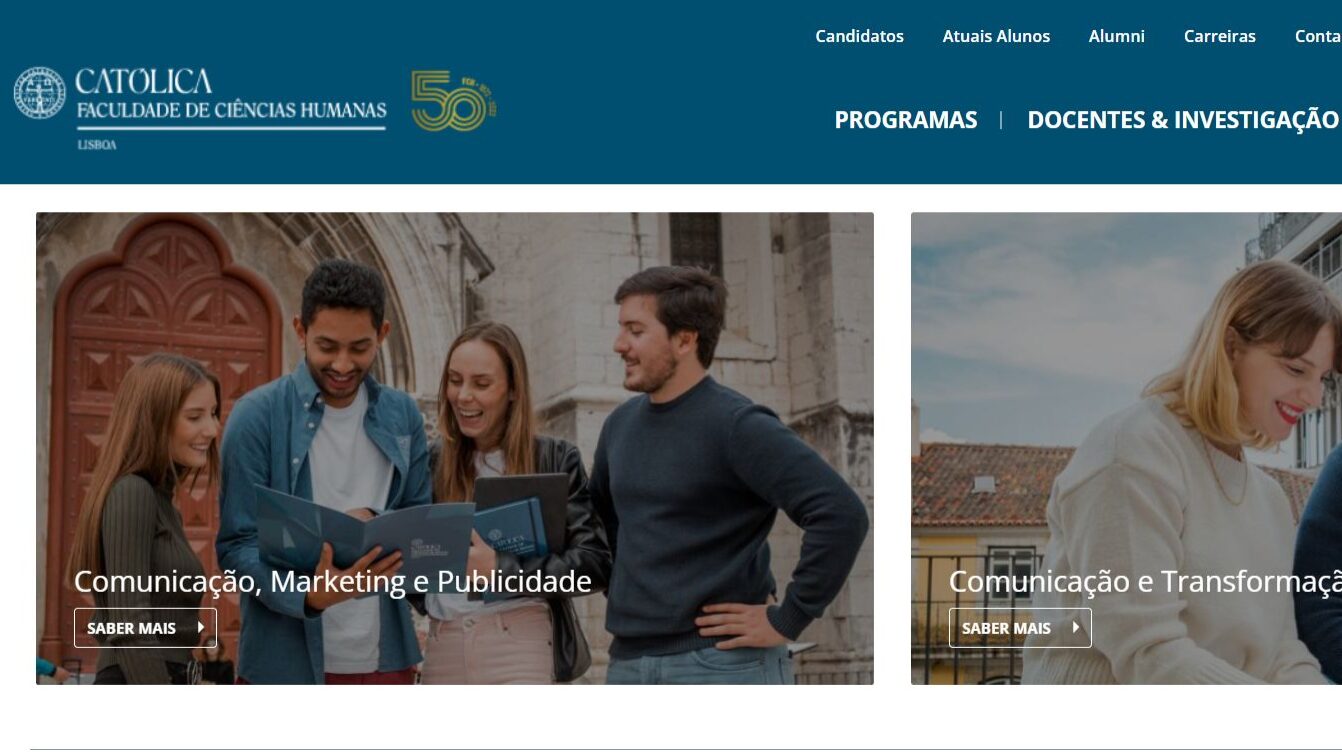The image size is (1342, 755).
Task: Select the Comunicação e Transformação card title
Action: (1145, 581)
